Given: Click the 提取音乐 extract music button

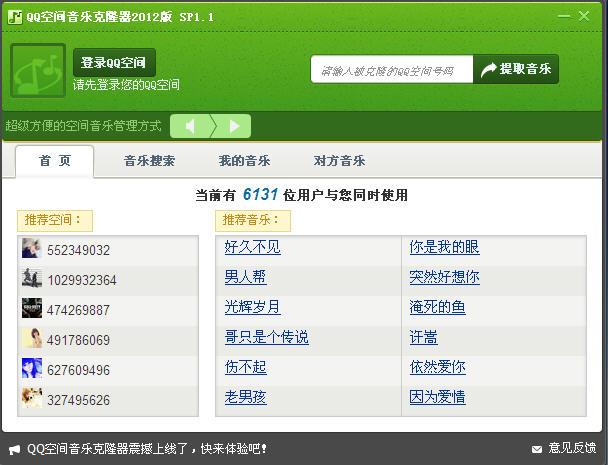Looking at the screenshot, I should (516, 70).
